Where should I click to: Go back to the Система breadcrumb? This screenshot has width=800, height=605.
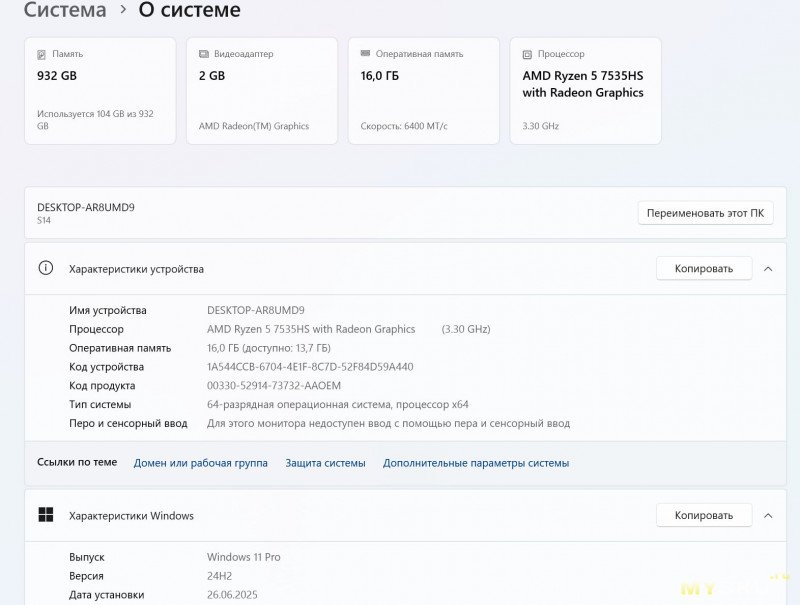(x=65, y=10)
